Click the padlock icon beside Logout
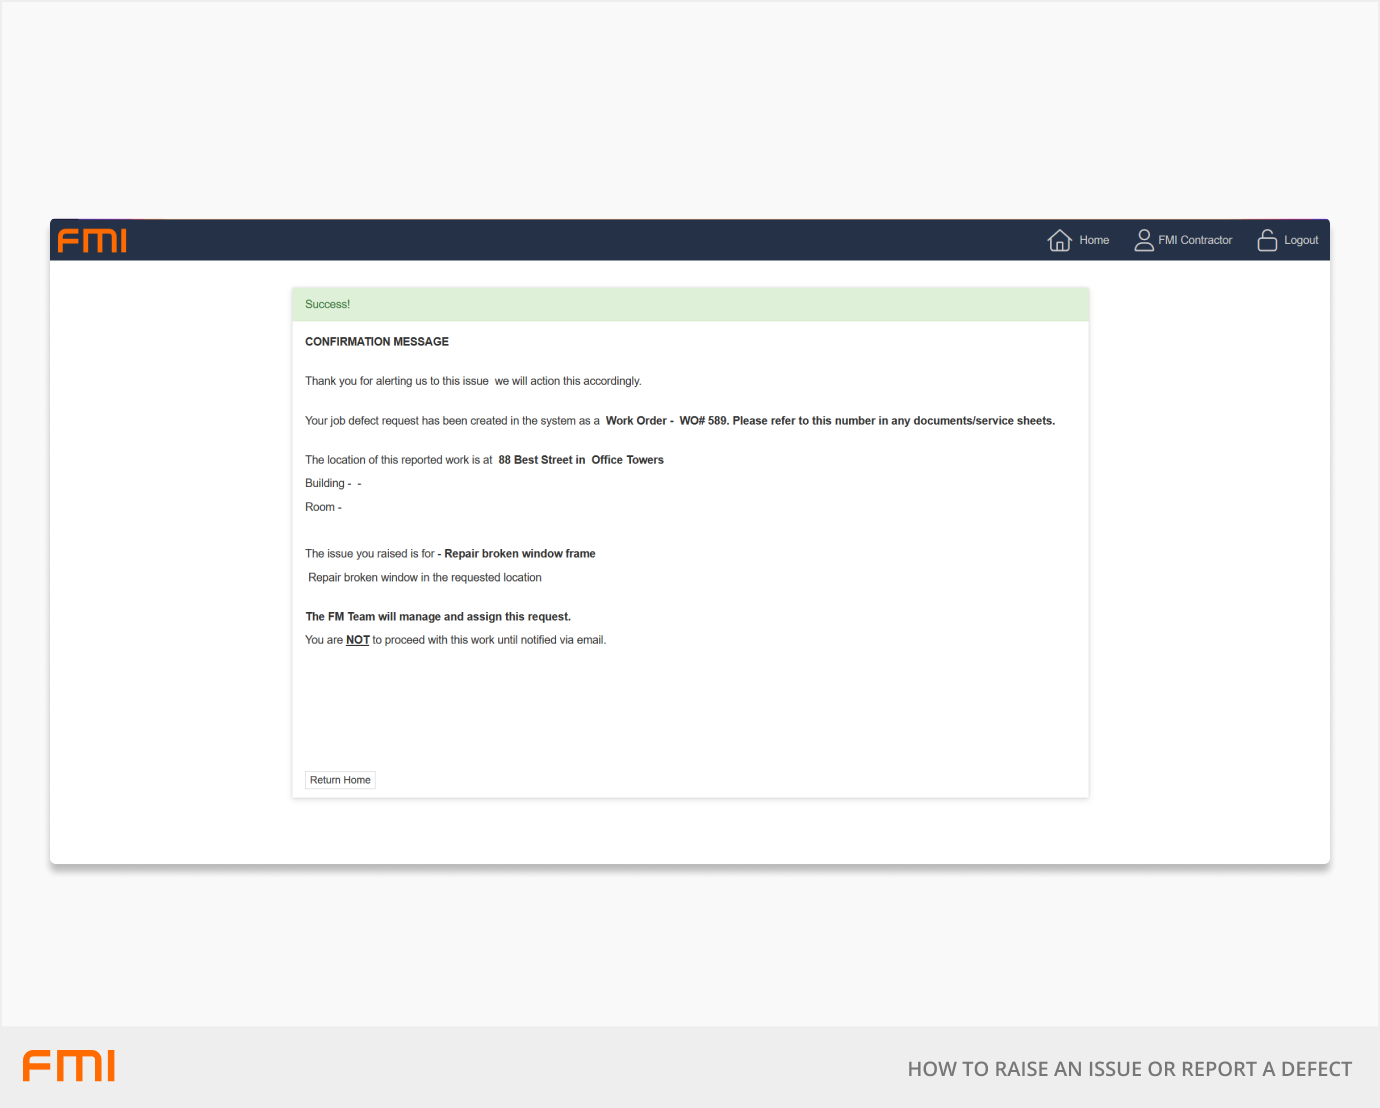Image resolution: width=1380 pixels, height=1108 pixels. (x=1267, y=241)
